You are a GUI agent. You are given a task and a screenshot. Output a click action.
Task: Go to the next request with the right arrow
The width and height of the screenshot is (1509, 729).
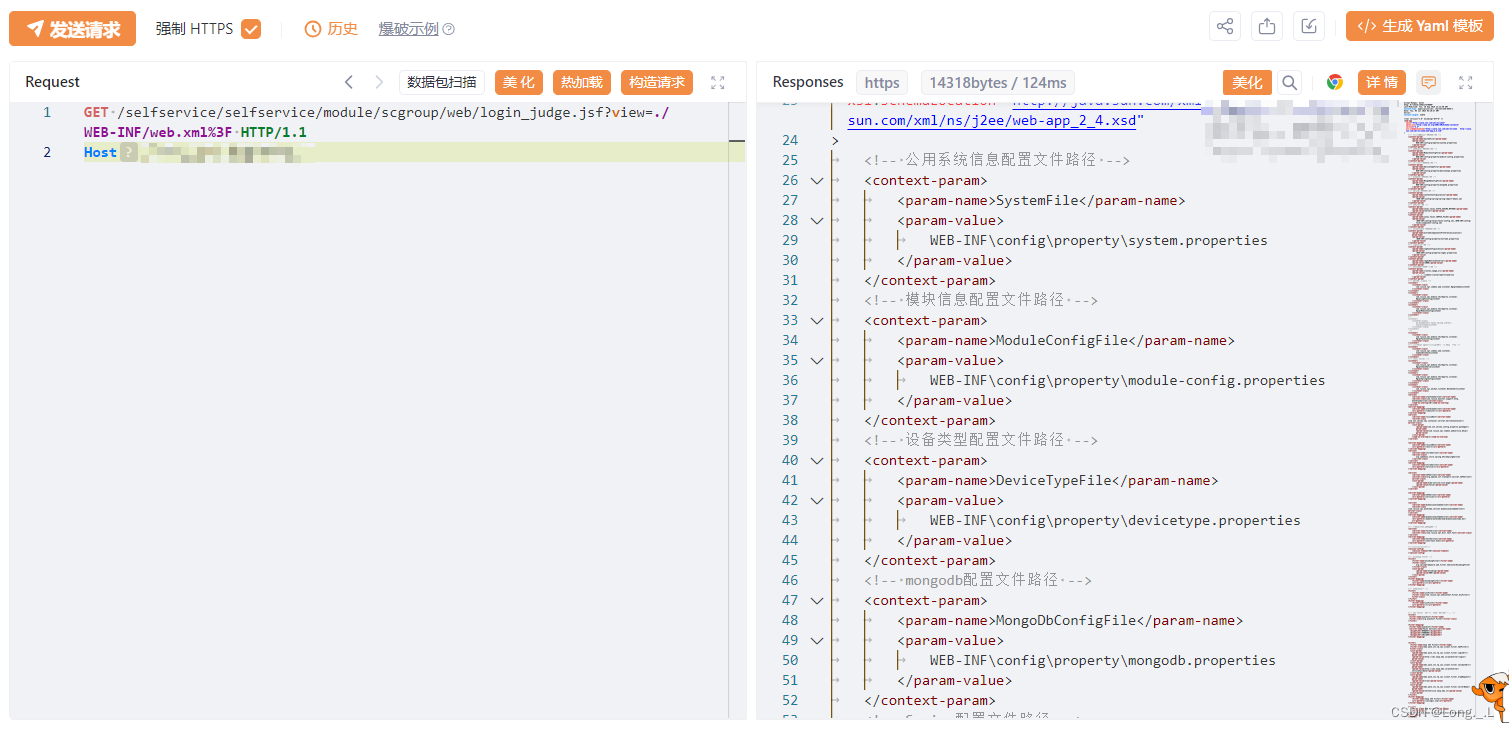tap(379, 82)
